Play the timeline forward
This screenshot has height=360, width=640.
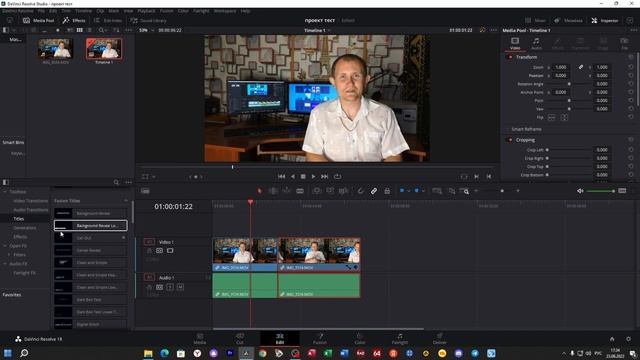pyautogui.click(x=313, y=176)
